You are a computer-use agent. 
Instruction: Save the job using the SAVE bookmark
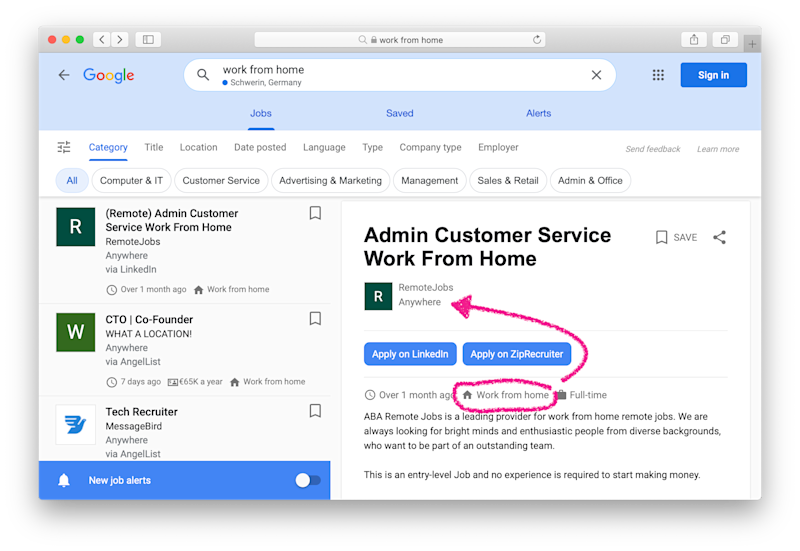pyautogui.click(x=676, y=237)
